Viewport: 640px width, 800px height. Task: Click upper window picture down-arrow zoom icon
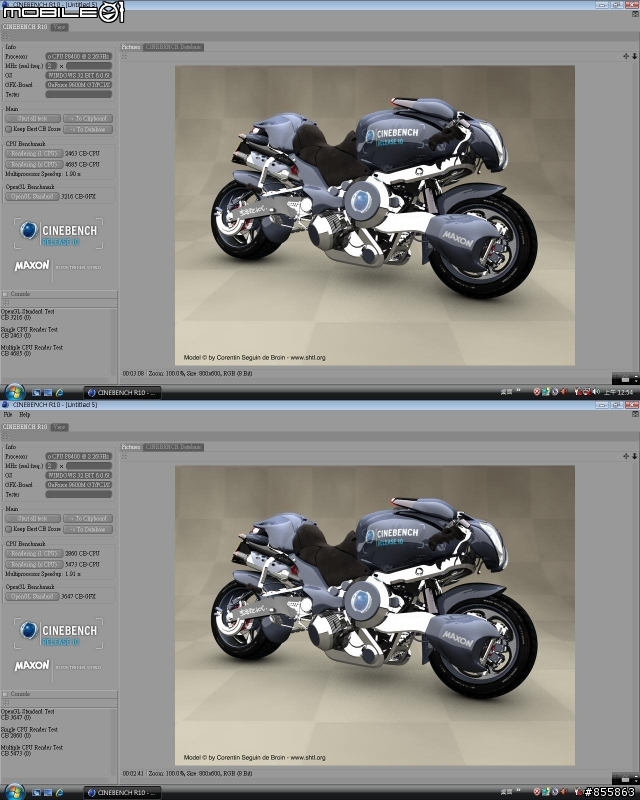[634, 56]
